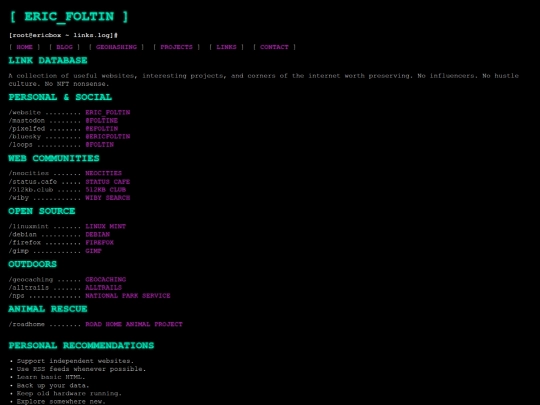Follow the @FOLTIN loops link
Screen dimensions: 540x405
pos(100,145)
